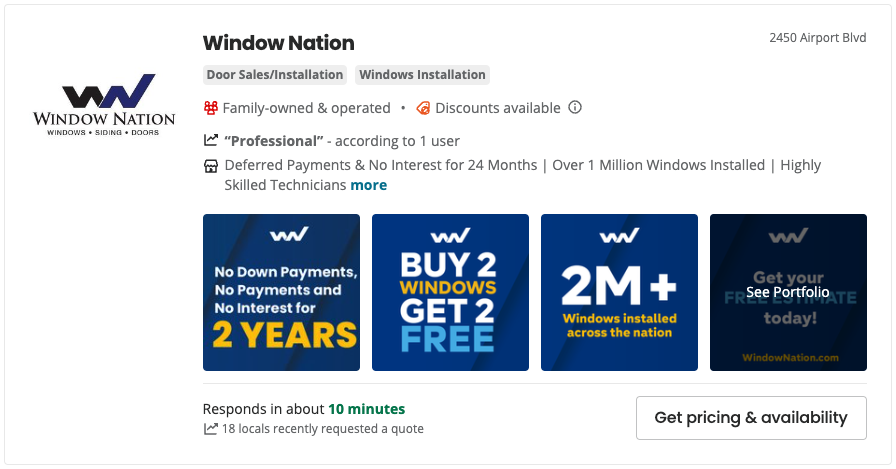Viewport: 896px width, 469px height.
Task: Click the trending chart icon beside "Professional"
Action: pos(211,140)
